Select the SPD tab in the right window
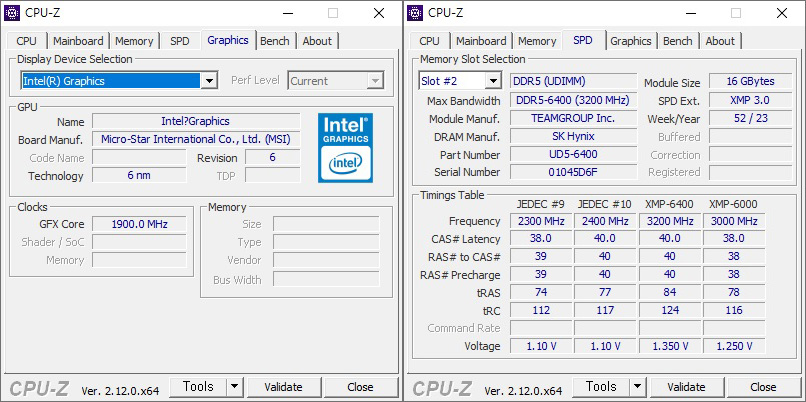This screenshot has height=402, width=806. point(582,40)
